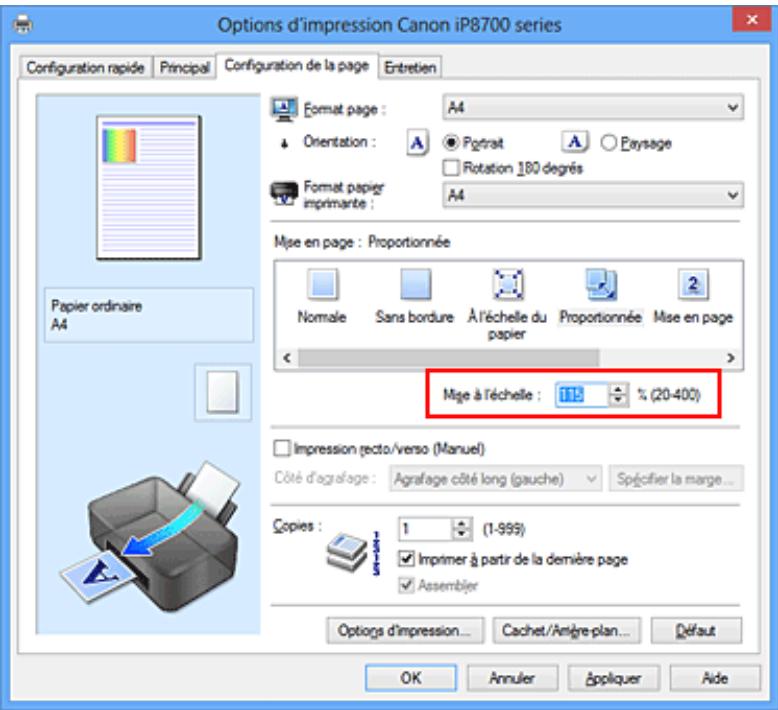Image resolution: width=778 pixels, height=710 pixels.
Task: Increase the Copies count
Action: [461, 524]
